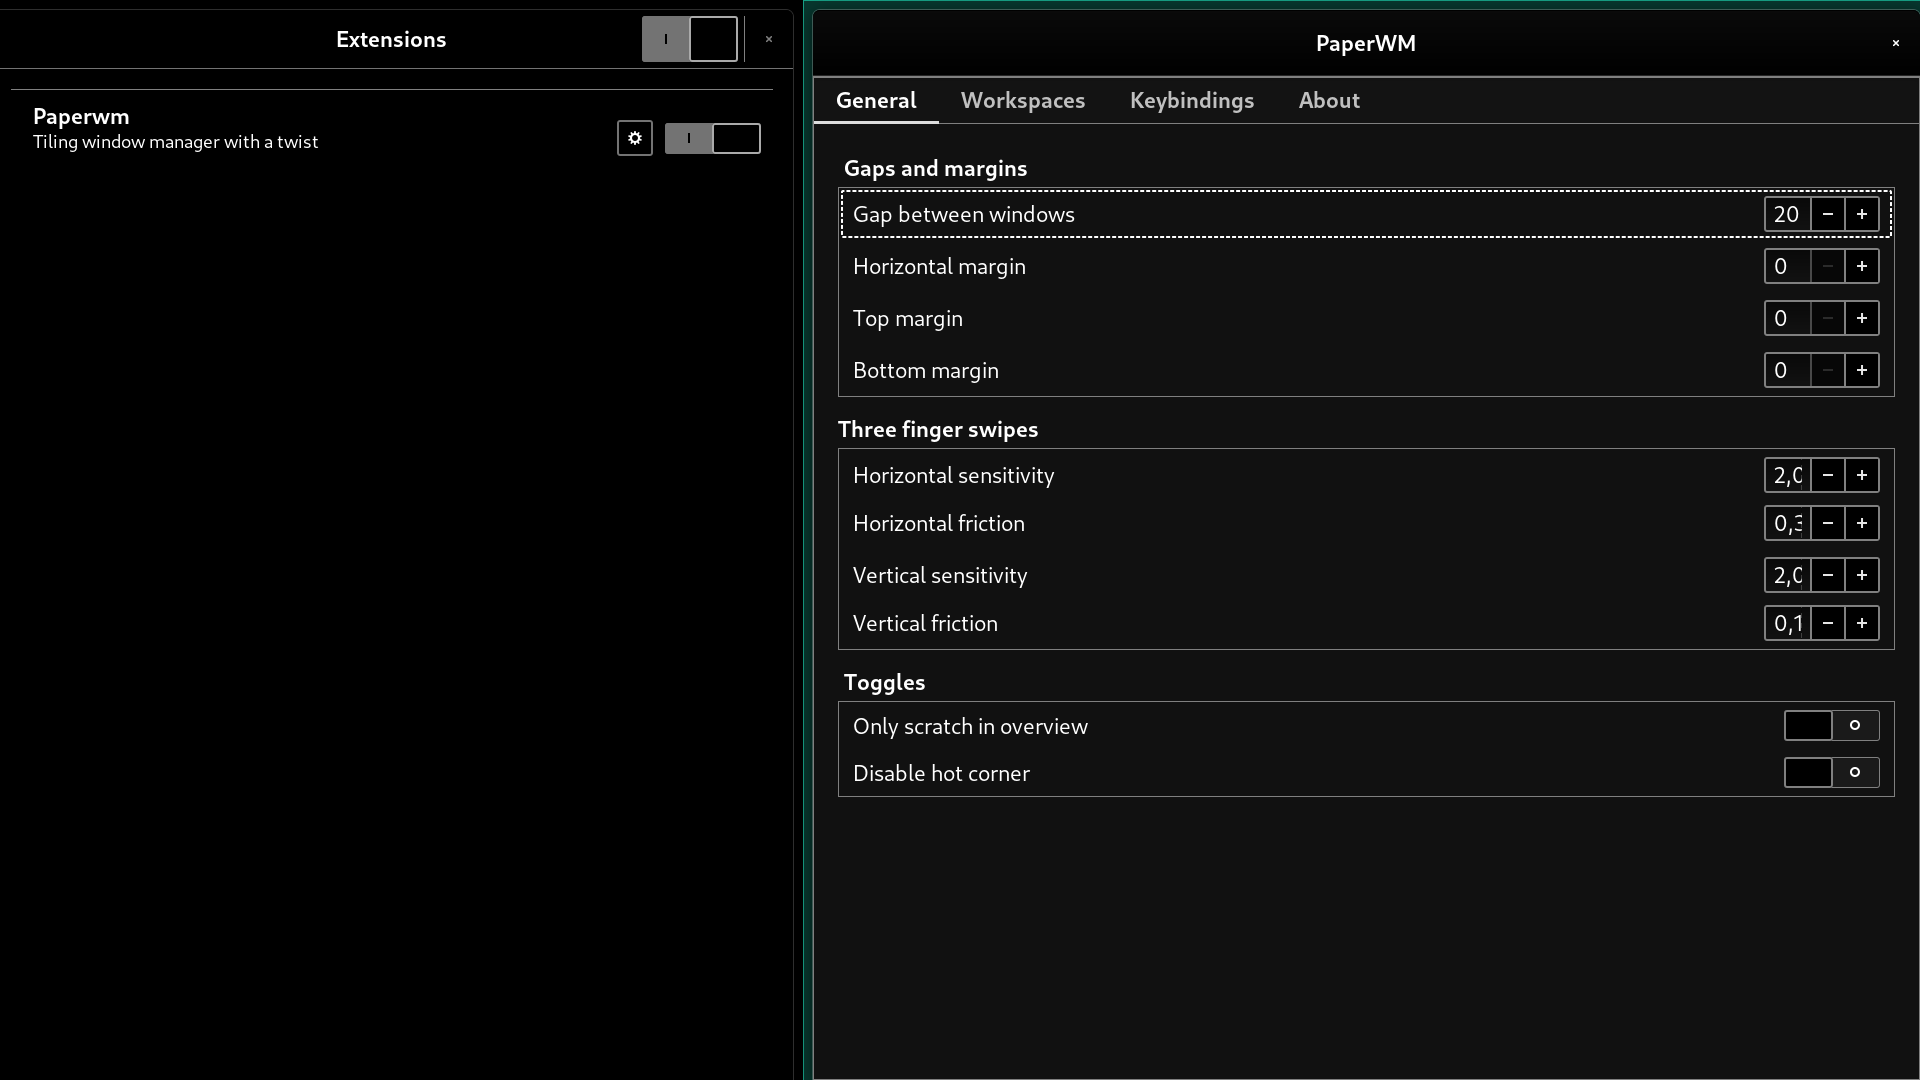Decrease Vertical friction value
This screenshot has height=1080, width=1920.
click(1828, 623)
